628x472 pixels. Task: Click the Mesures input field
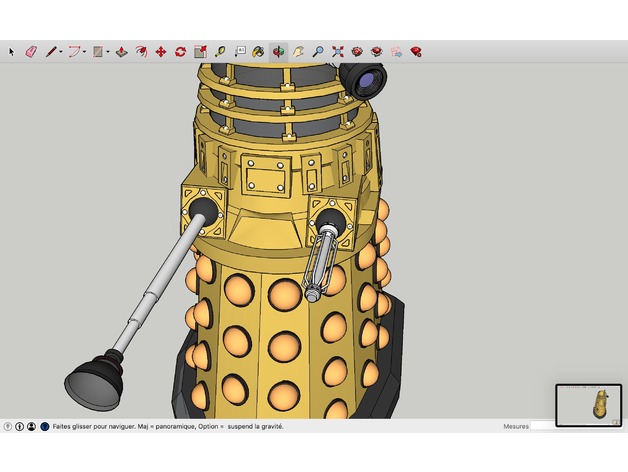click(x=543, y=426)
